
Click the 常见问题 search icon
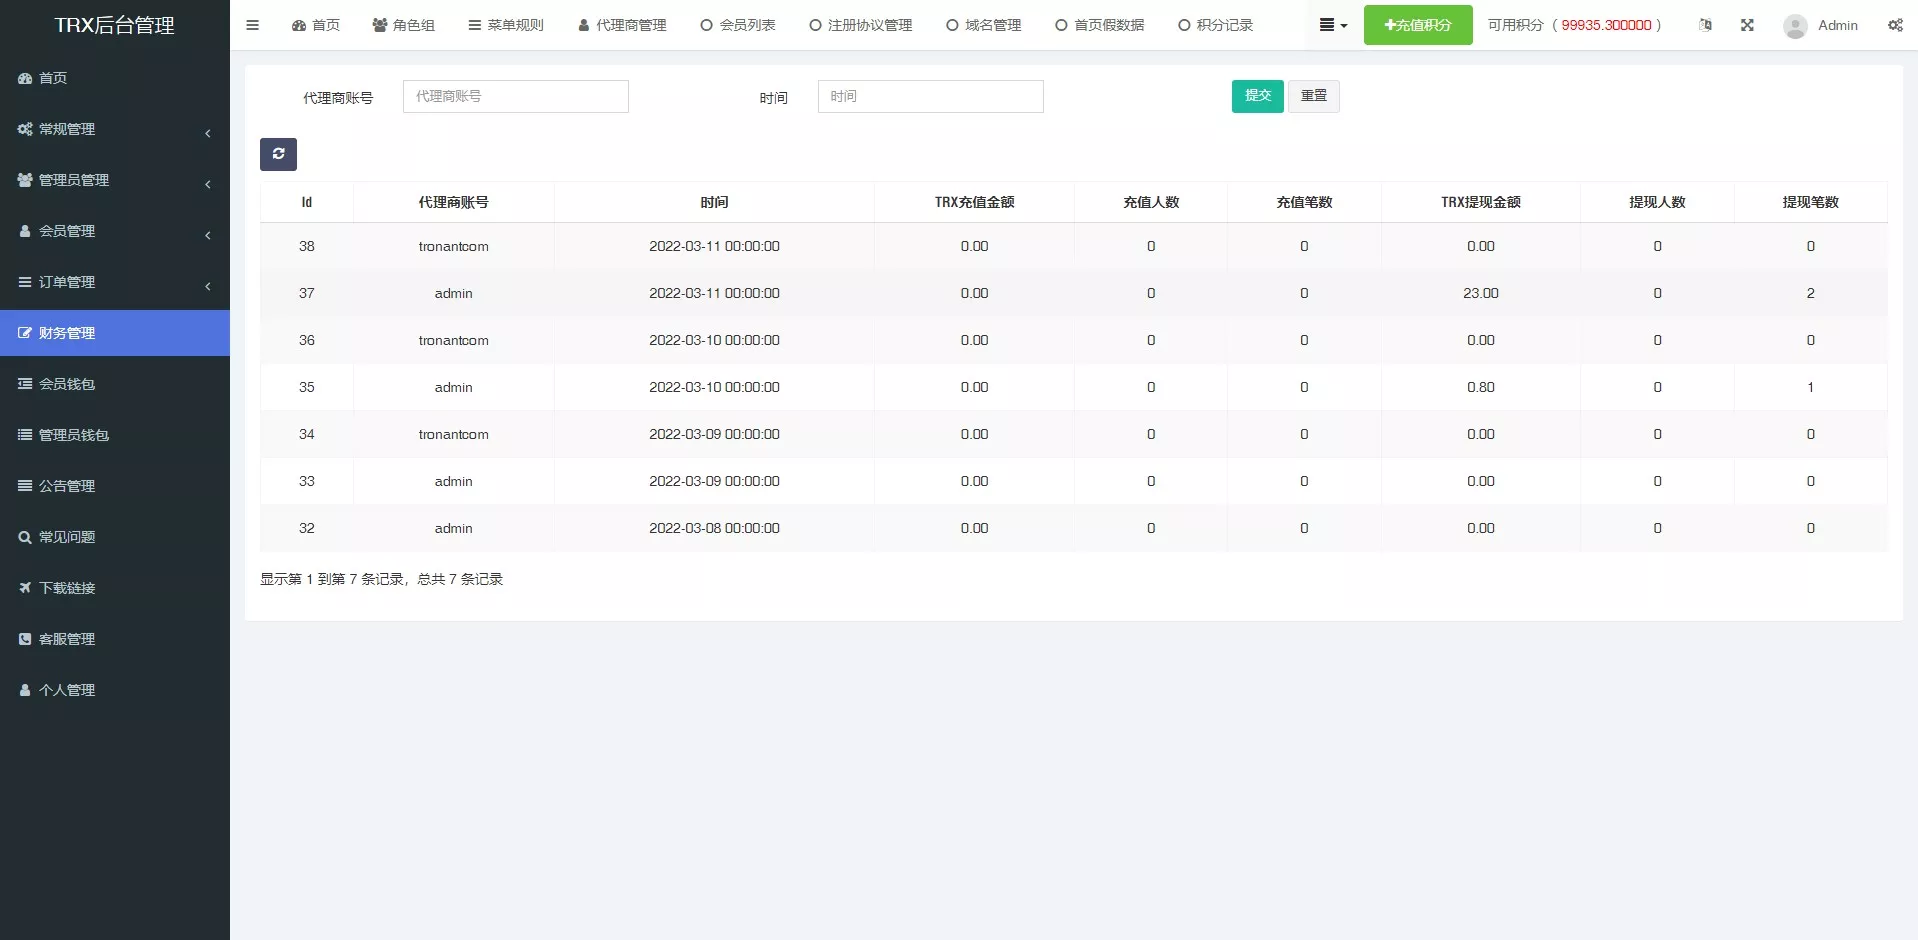coord(25,537)
